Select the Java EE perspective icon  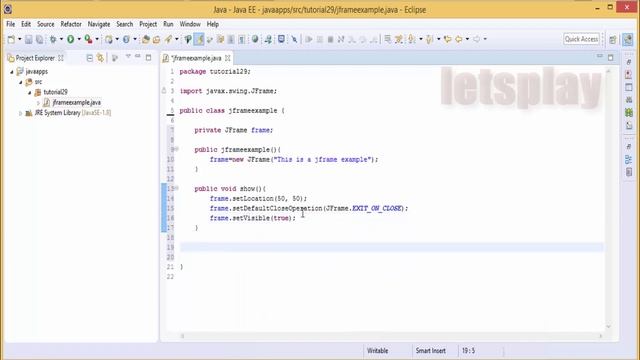pos(628,40)
